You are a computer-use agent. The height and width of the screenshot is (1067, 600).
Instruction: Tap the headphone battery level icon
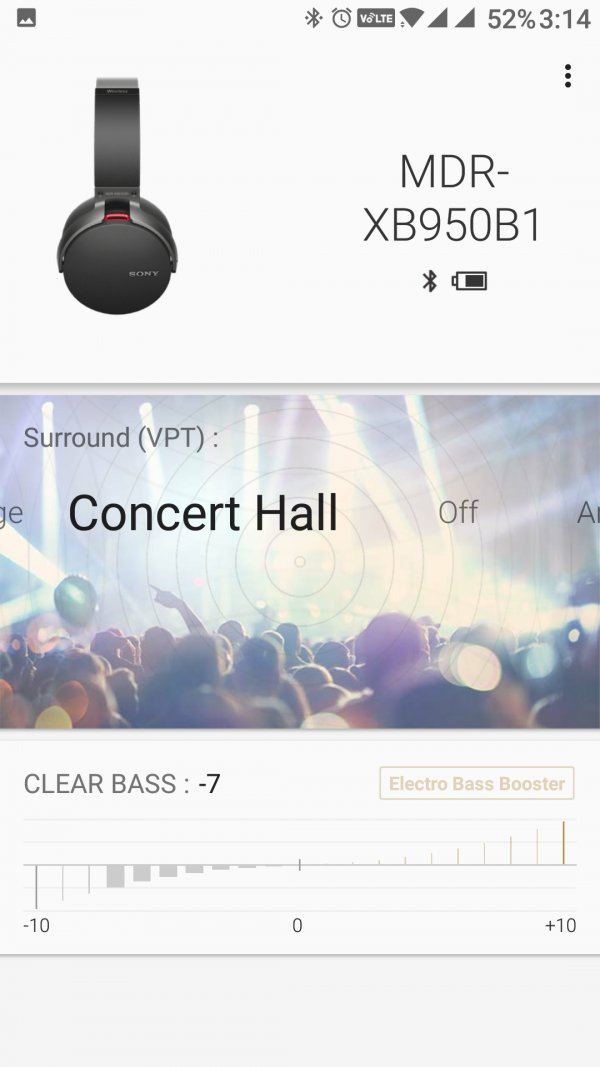click(x=469, y=281)
